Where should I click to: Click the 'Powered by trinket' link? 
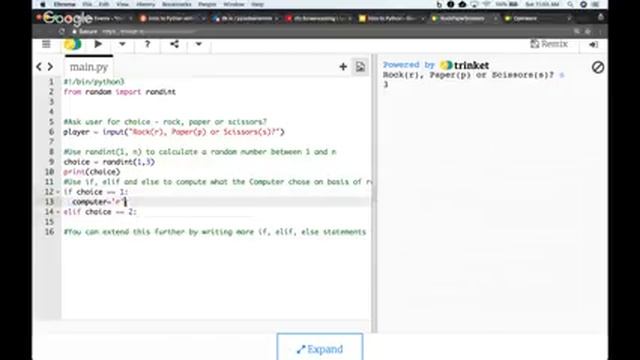tap(436, 65)
